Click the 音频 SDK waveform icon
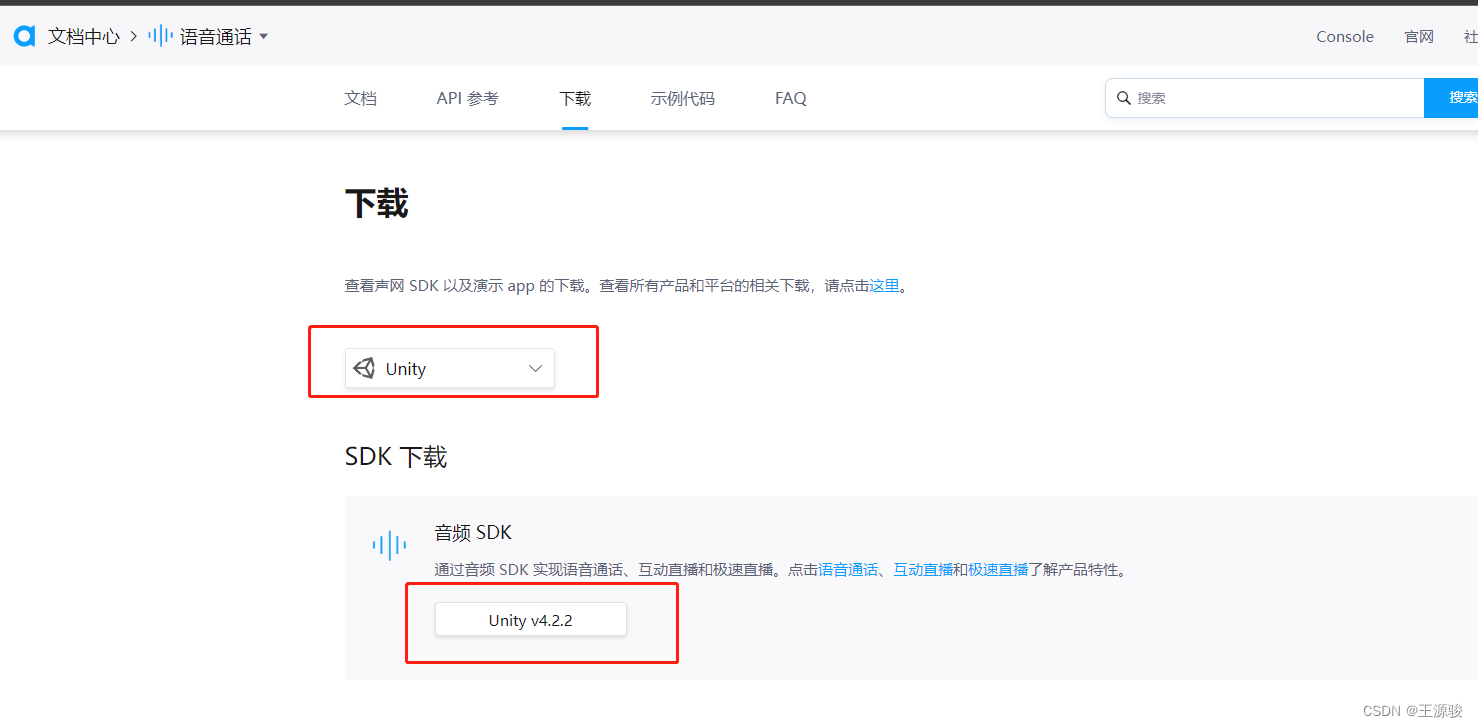This screenshot has height=727, width=1478. click(x=389, y=545)
